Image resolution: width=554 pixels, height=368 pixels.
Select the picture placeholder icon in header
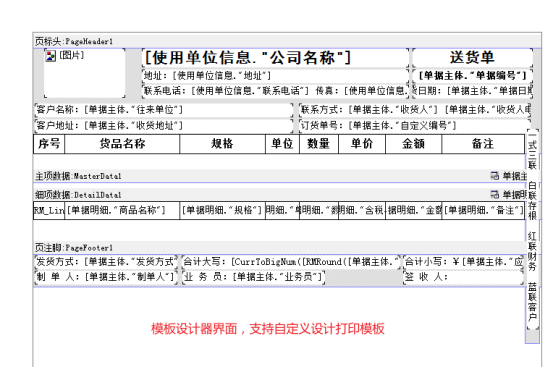click(51, 56)
